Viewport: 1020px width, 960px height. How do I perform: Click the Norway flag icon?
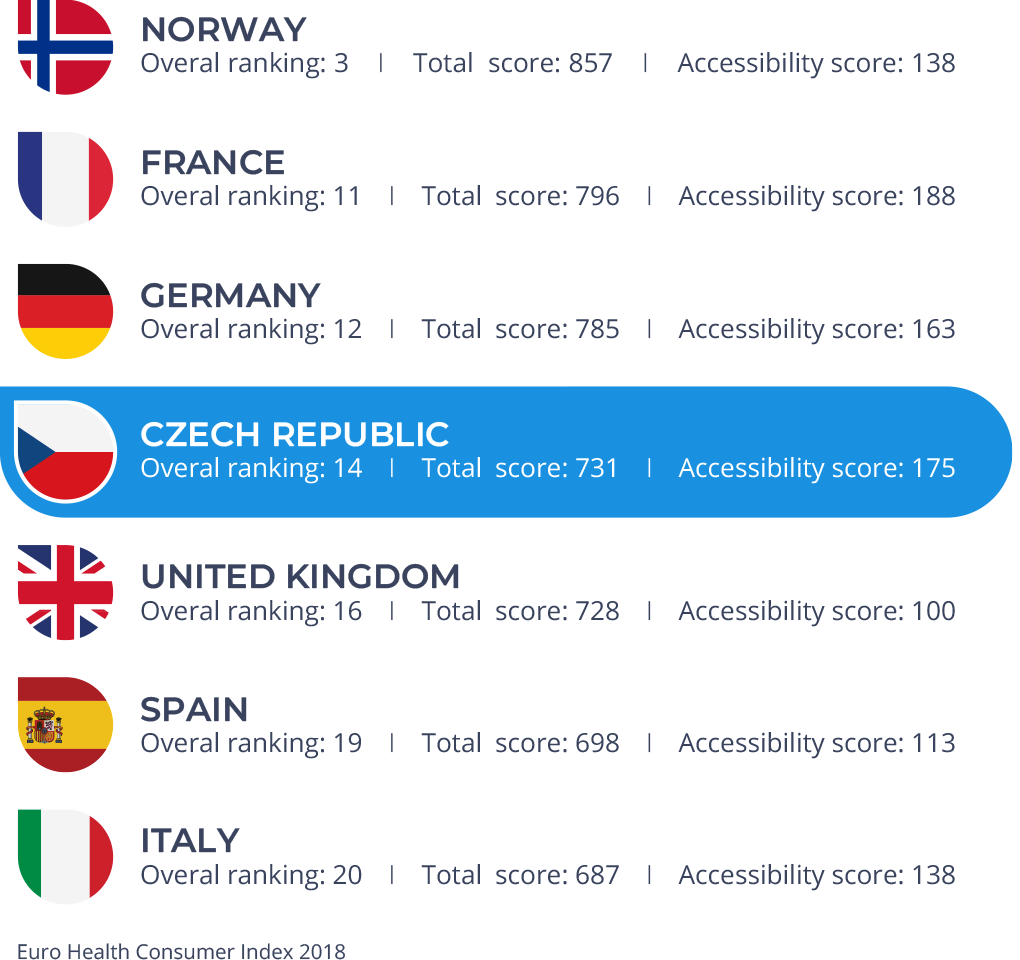(65, 47)
